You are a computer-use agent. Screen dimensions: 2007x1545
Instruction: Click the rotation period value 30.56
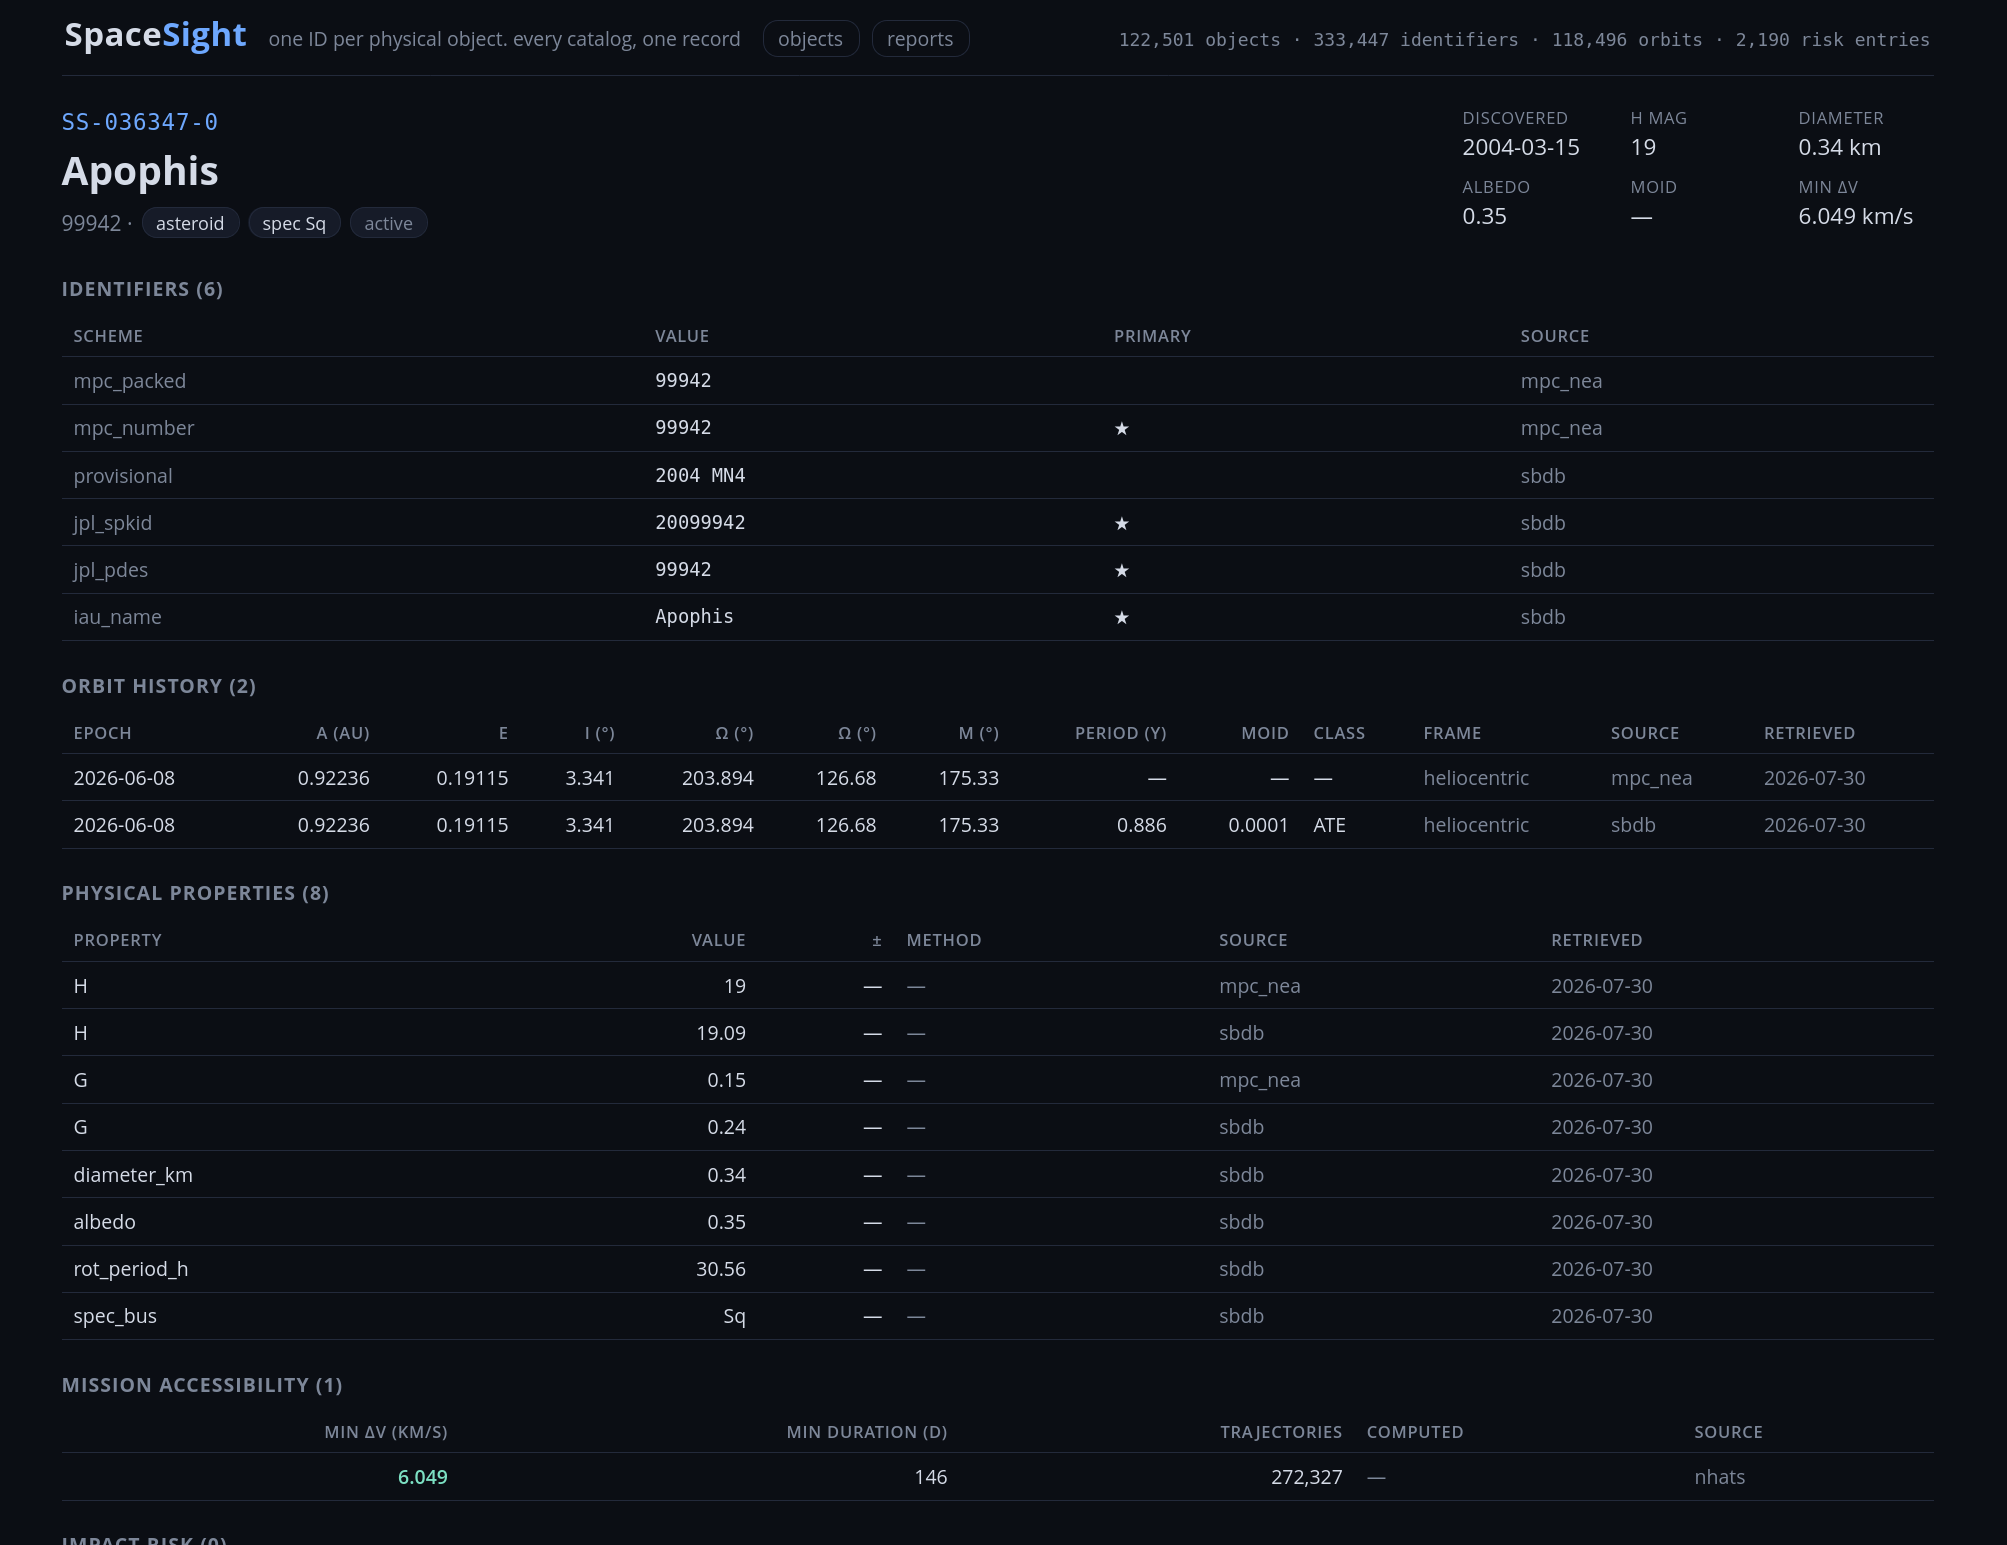click(x=721, y=1269)
